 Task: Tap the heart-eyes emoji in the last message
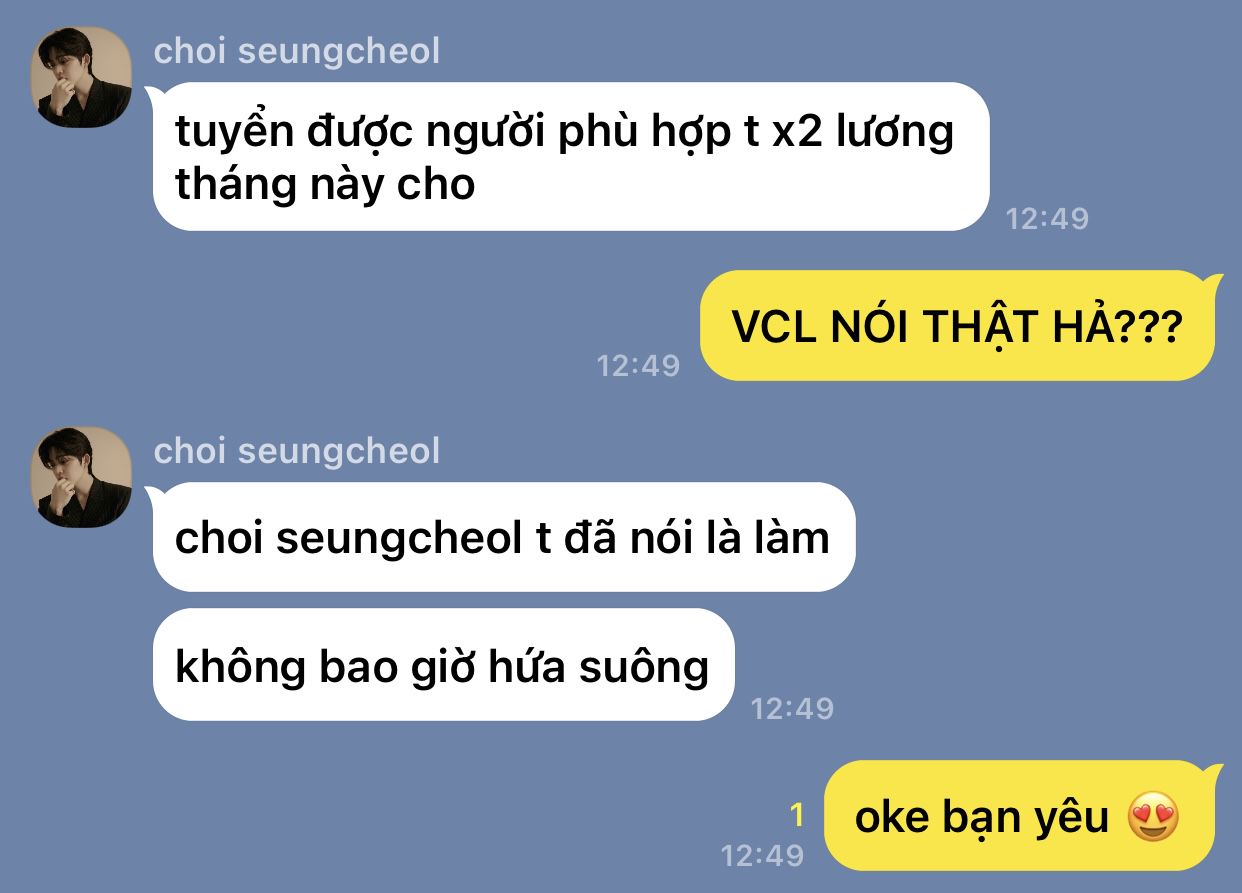[1153, 817]
